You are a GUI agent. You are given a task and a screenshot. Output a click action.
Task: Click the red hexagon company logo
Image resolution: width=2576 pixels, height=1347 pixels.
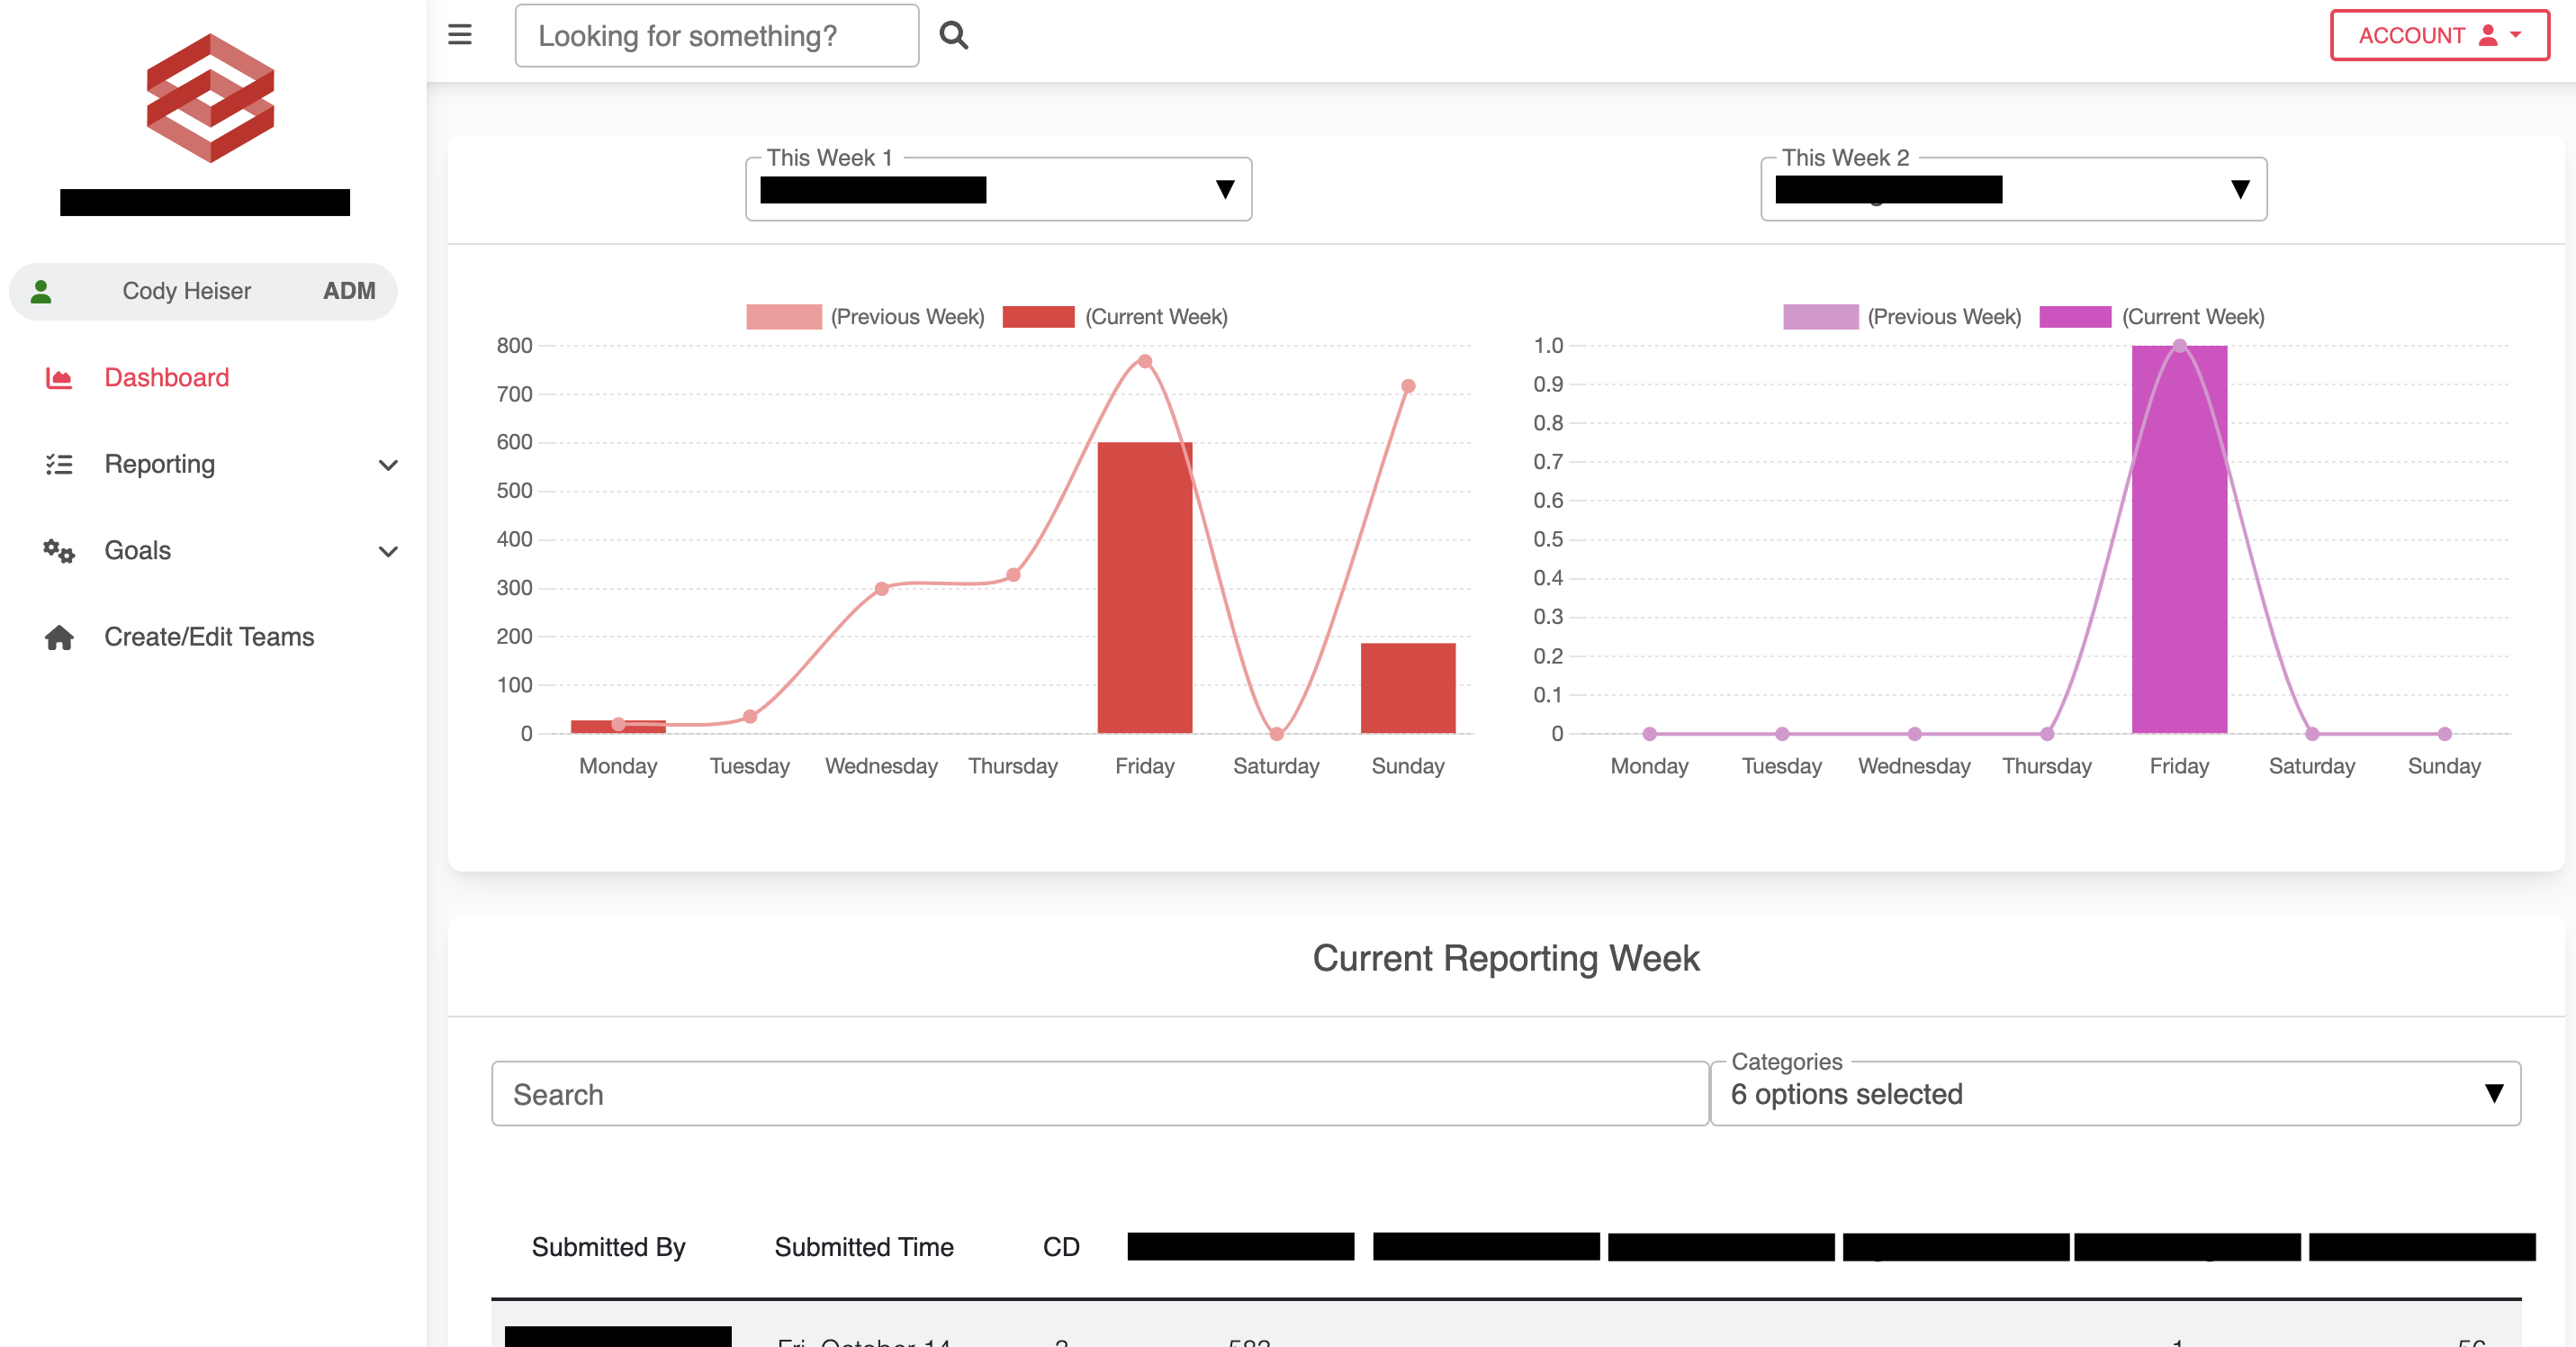(x=210, y=98)
